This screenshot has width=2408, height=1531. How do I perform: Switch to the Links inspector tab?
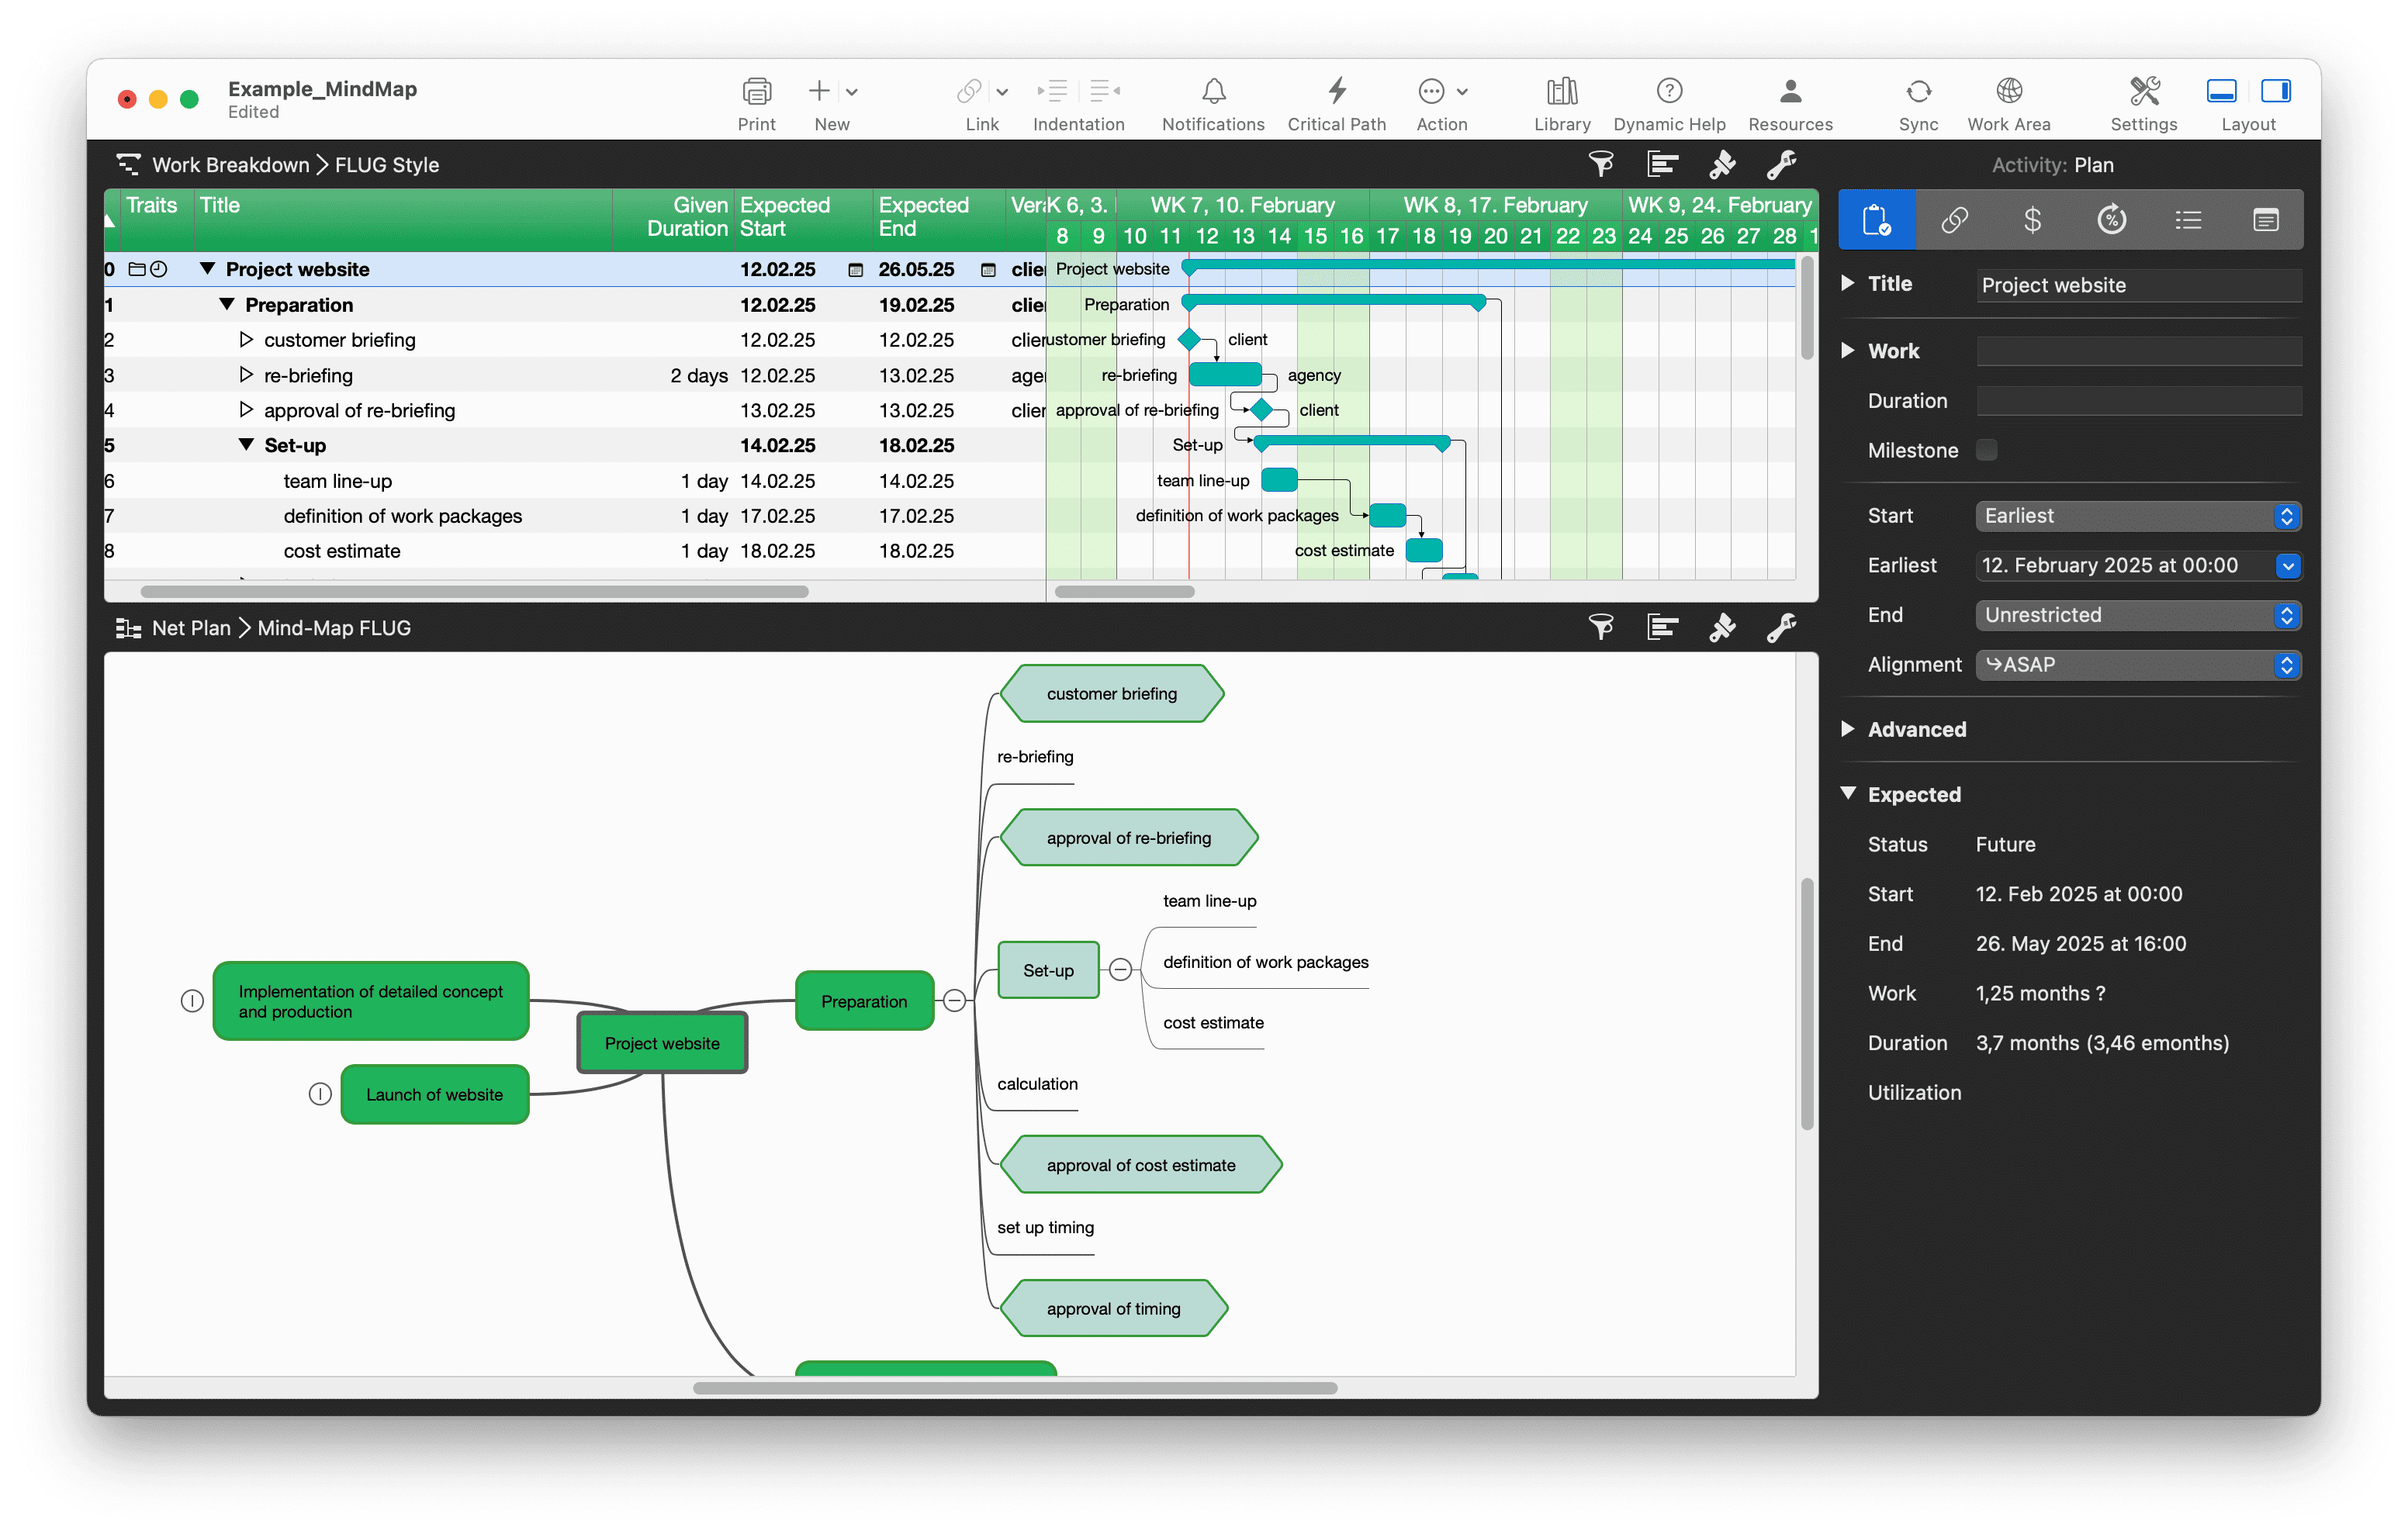pyautogui.click(x=1955, y=219)
